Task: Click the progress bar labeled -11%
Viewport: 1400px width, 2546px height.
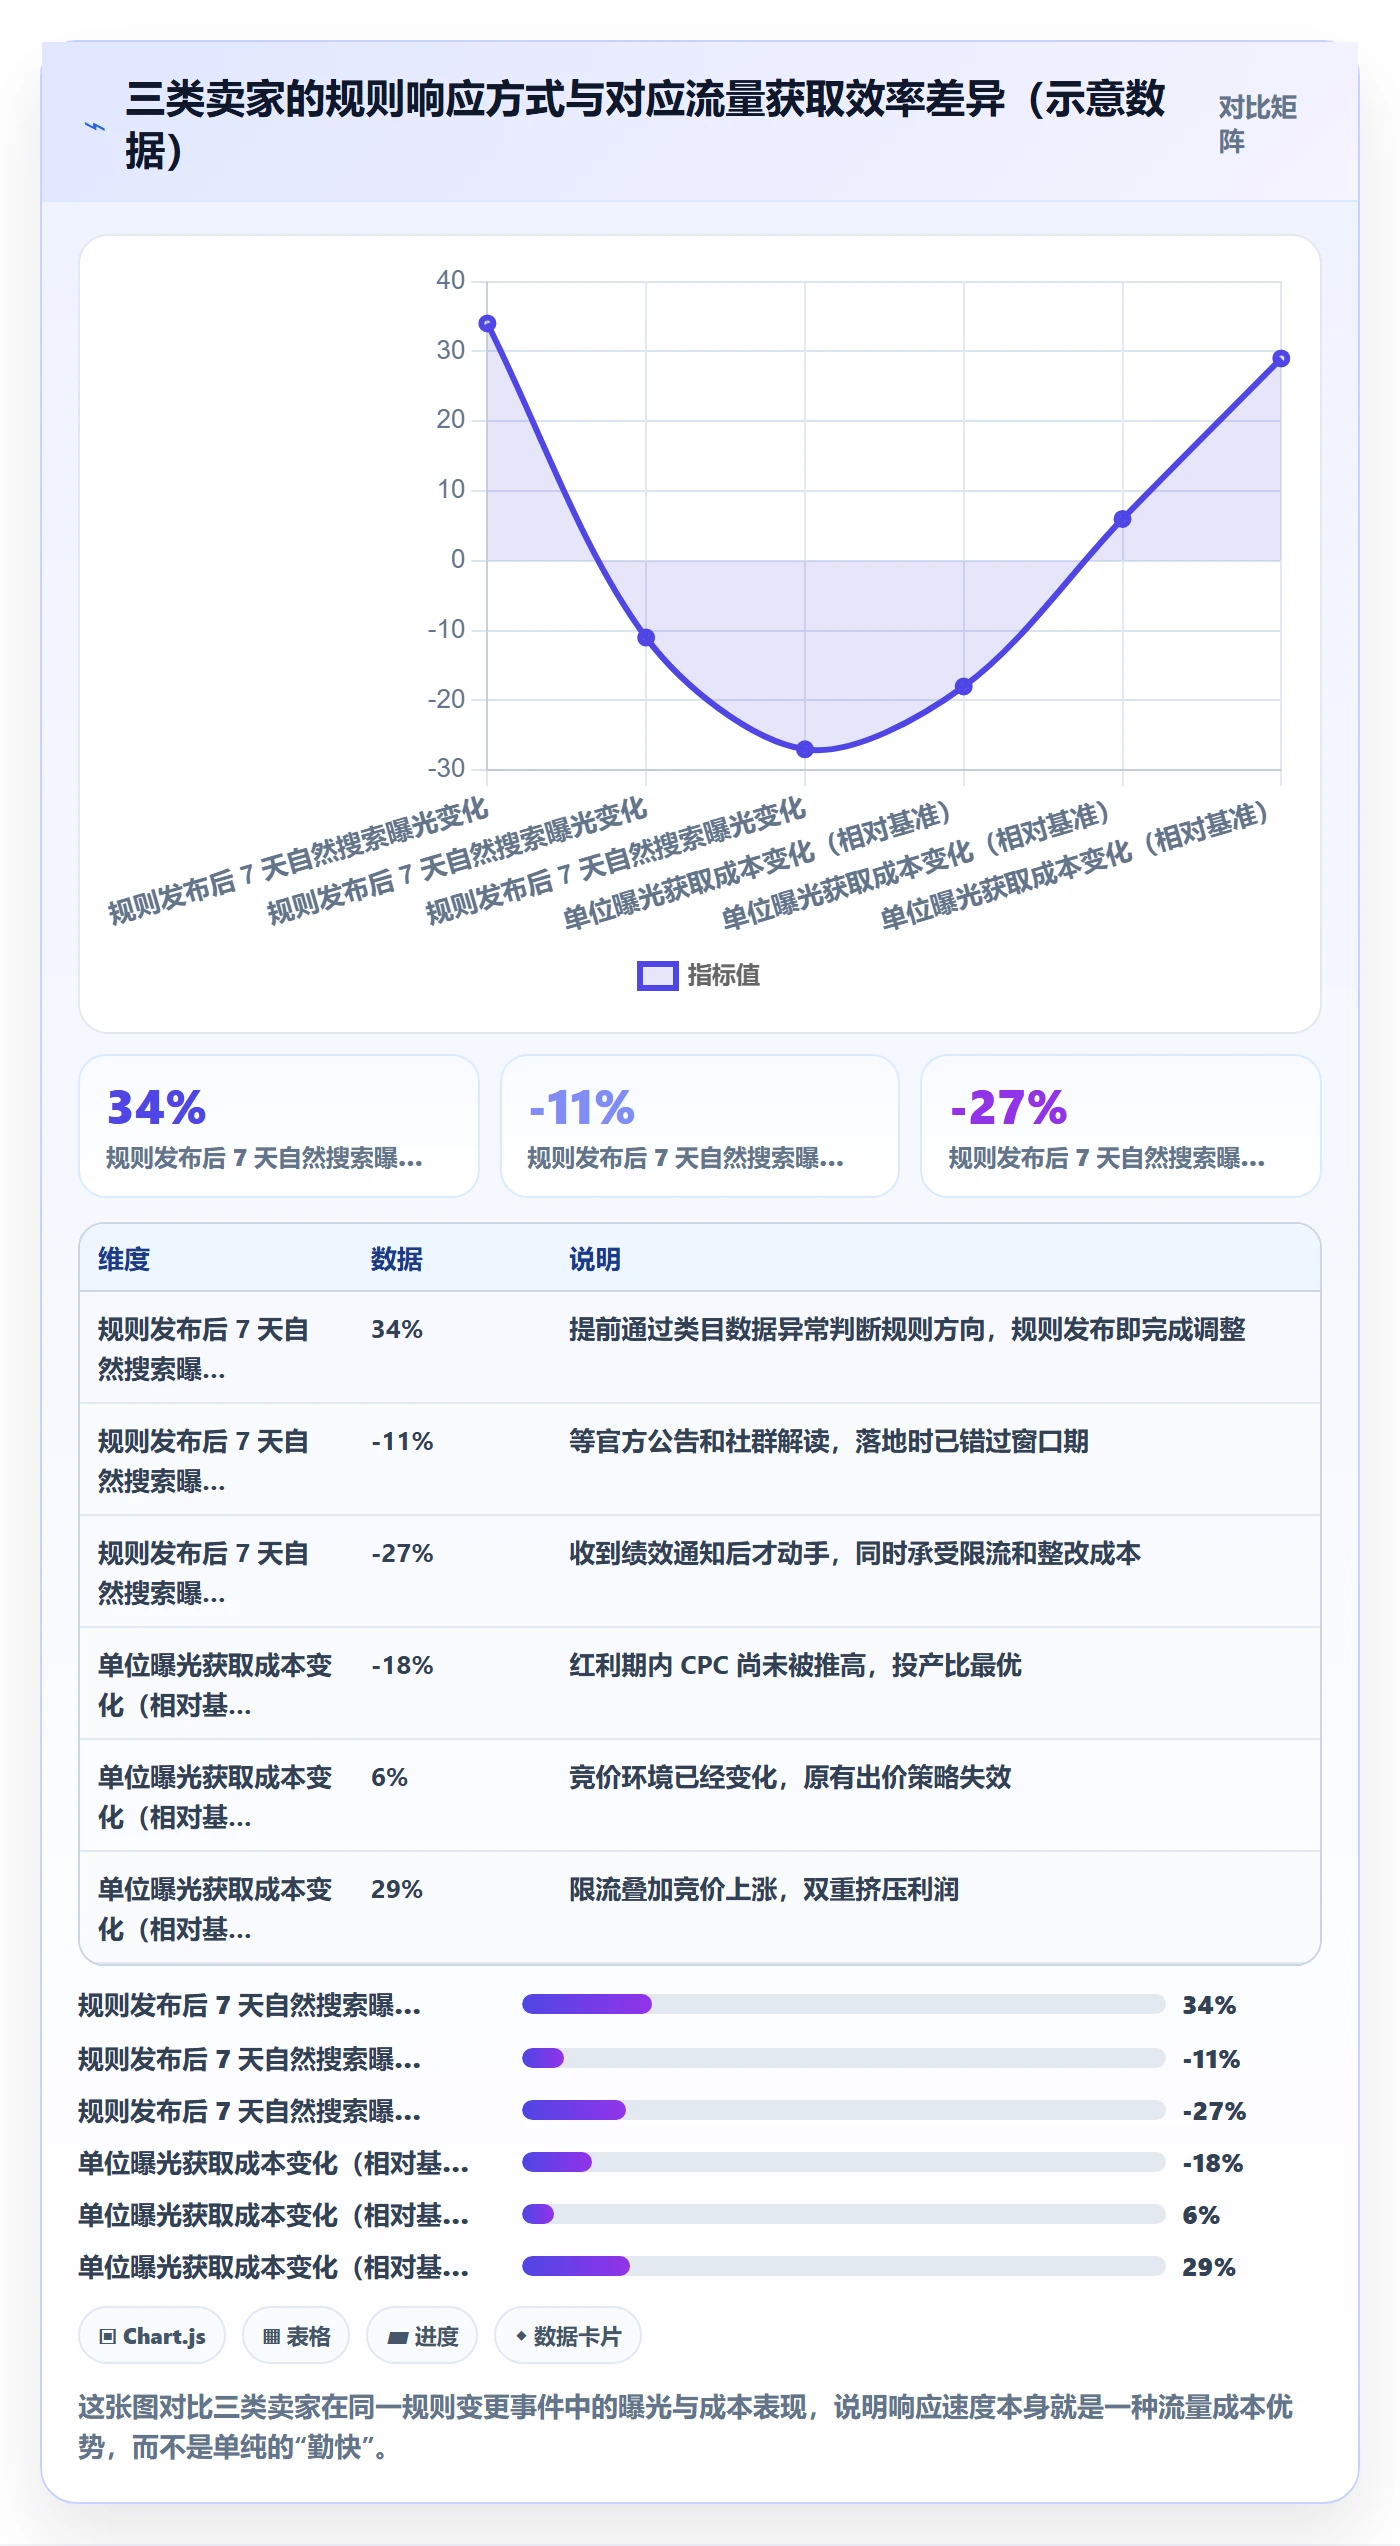Action: tap(843, 2058)
